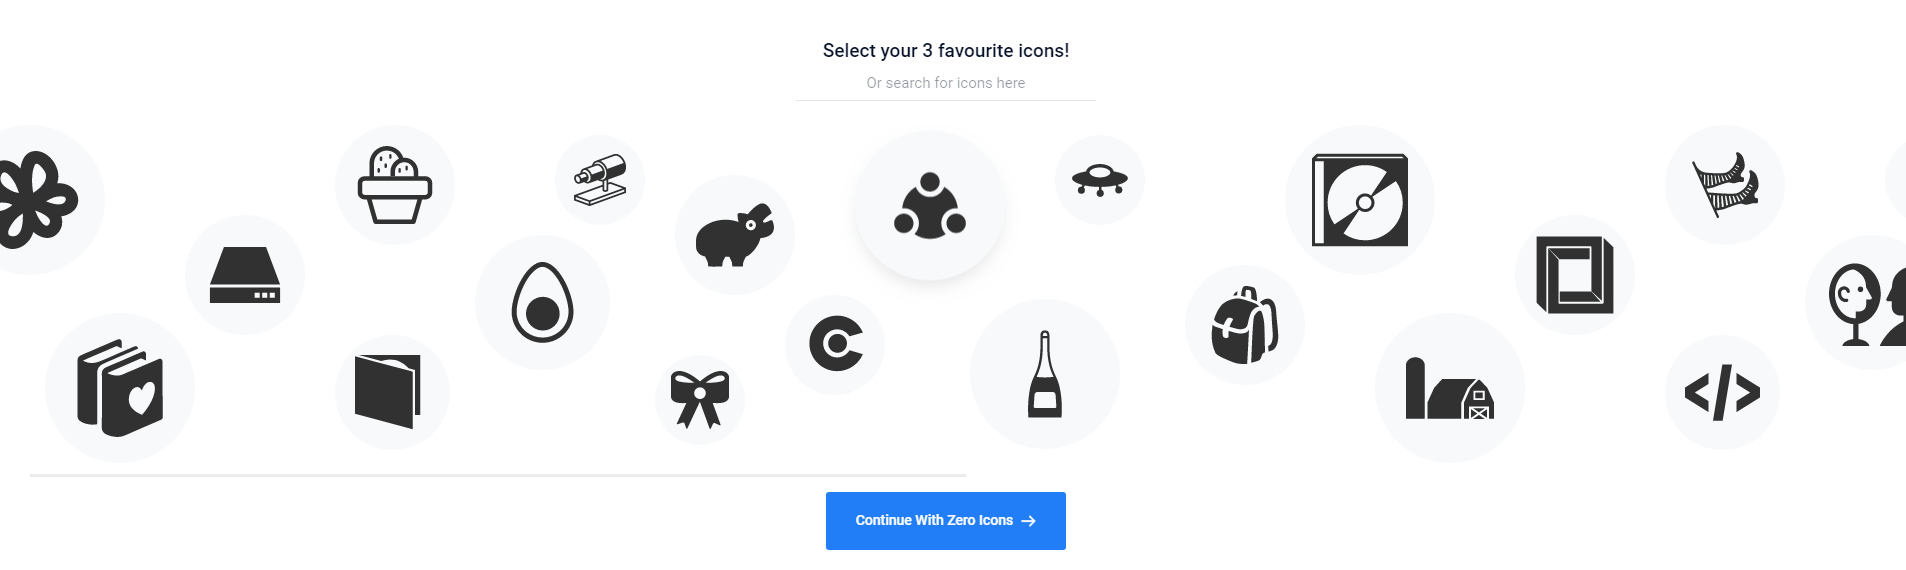Select the square picture frame icon

click(1575, 275)
